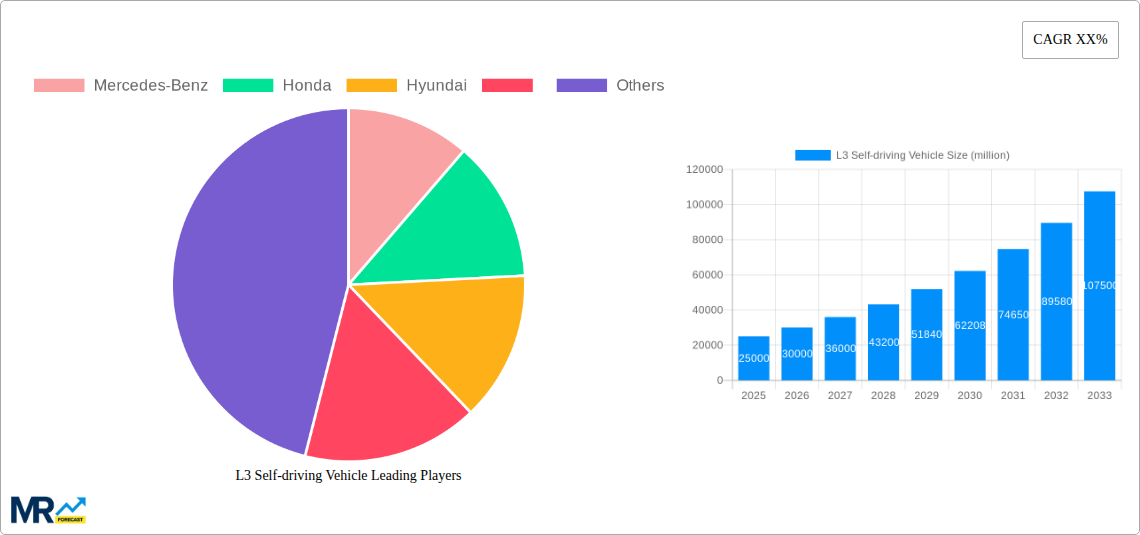Viewport: 1140px width, 535px height.
Task: Click the L3 Self-driving Vehicle Size legend swatch
Action: [x=813, y=155]
